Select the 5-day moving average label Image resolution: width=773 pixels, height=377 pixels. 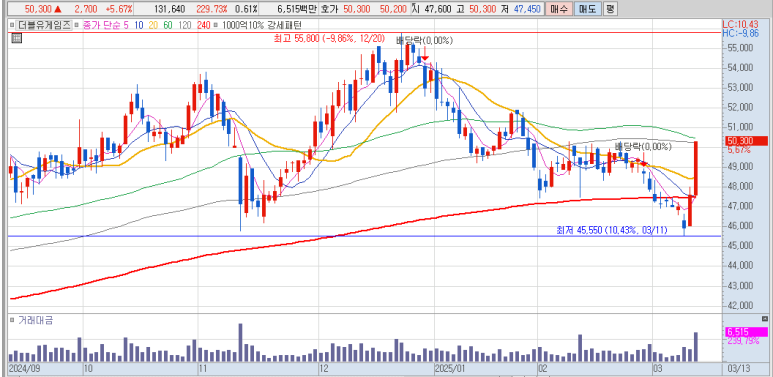(126, 25)
